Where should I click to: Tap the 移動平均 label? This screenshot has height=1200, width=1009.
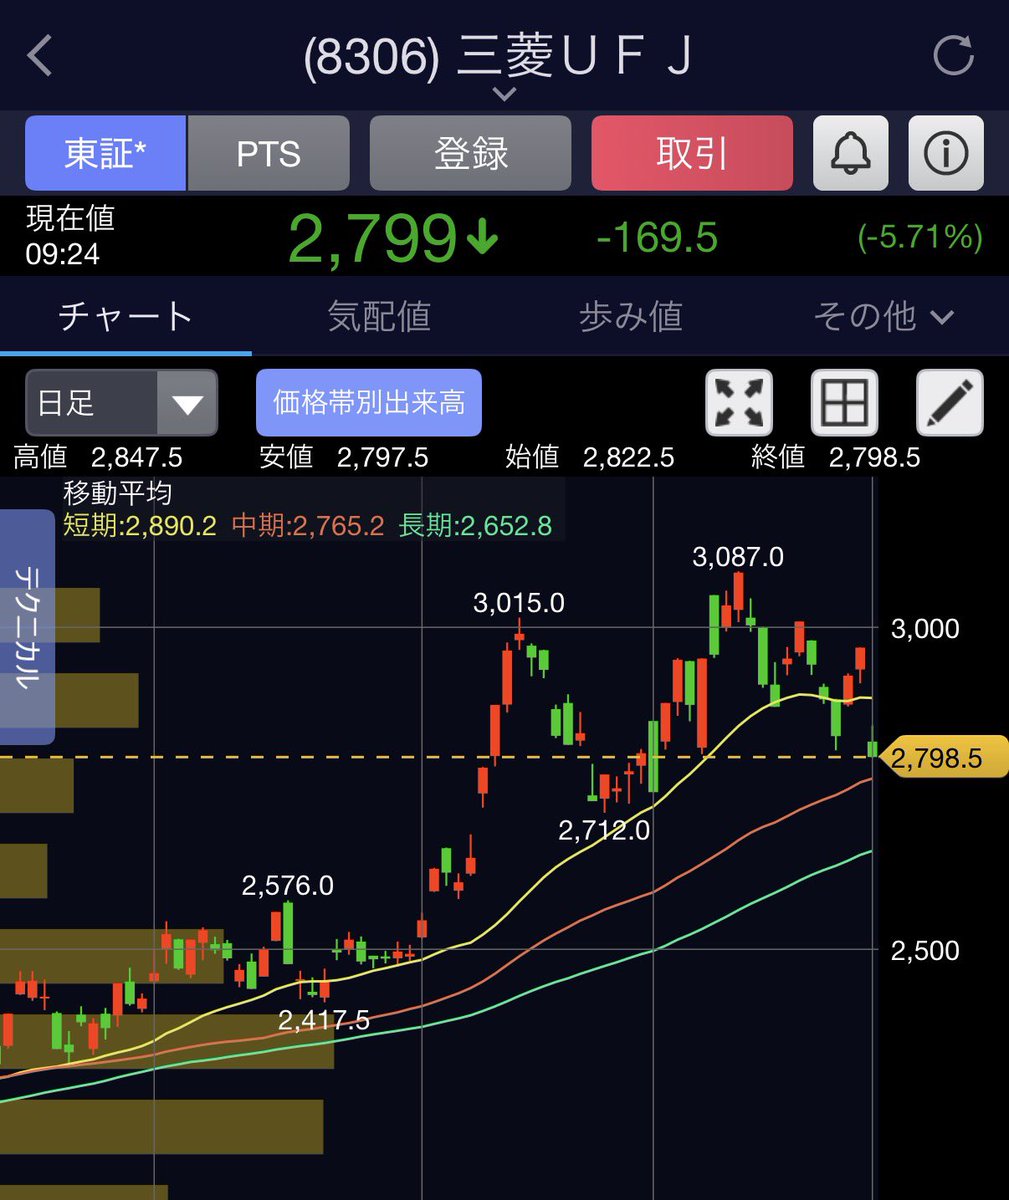coord(117,493)
